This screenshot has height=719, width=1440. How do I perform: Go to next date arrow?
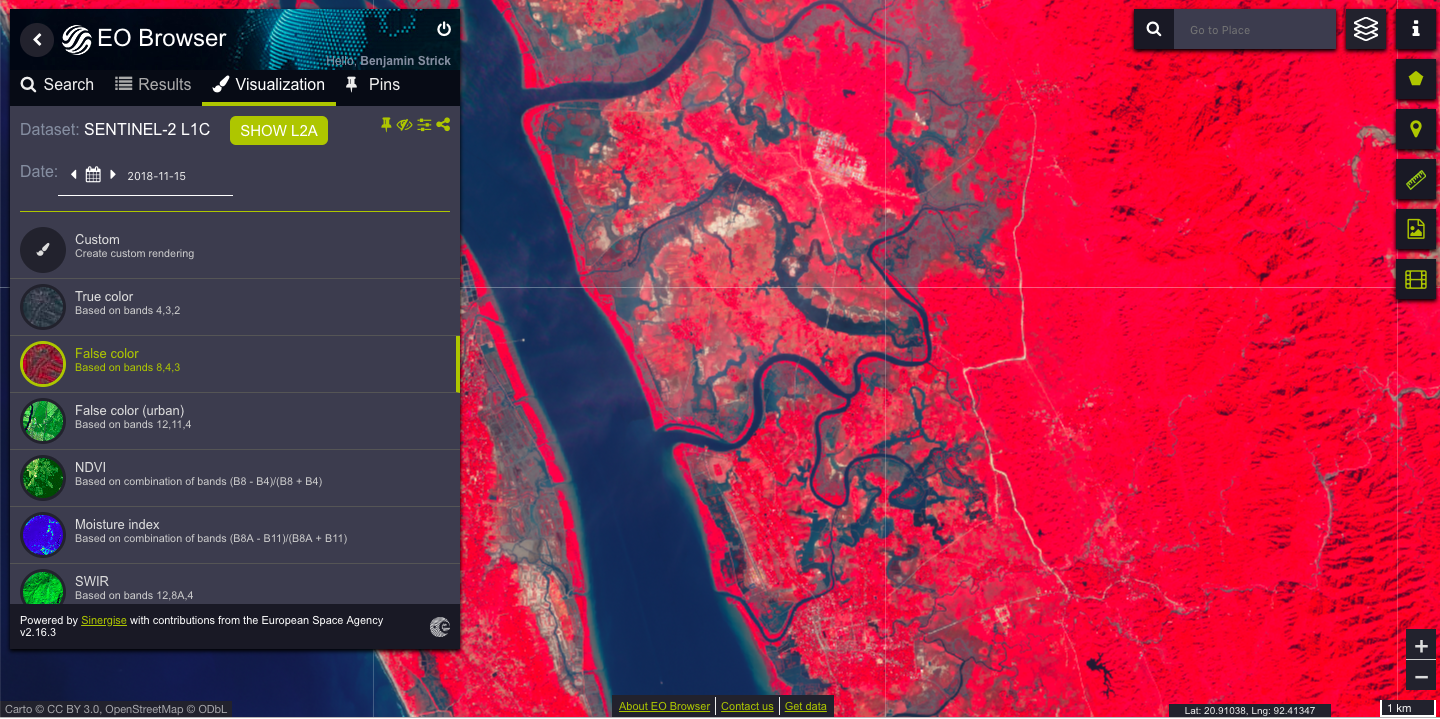(x=113, y=175)
